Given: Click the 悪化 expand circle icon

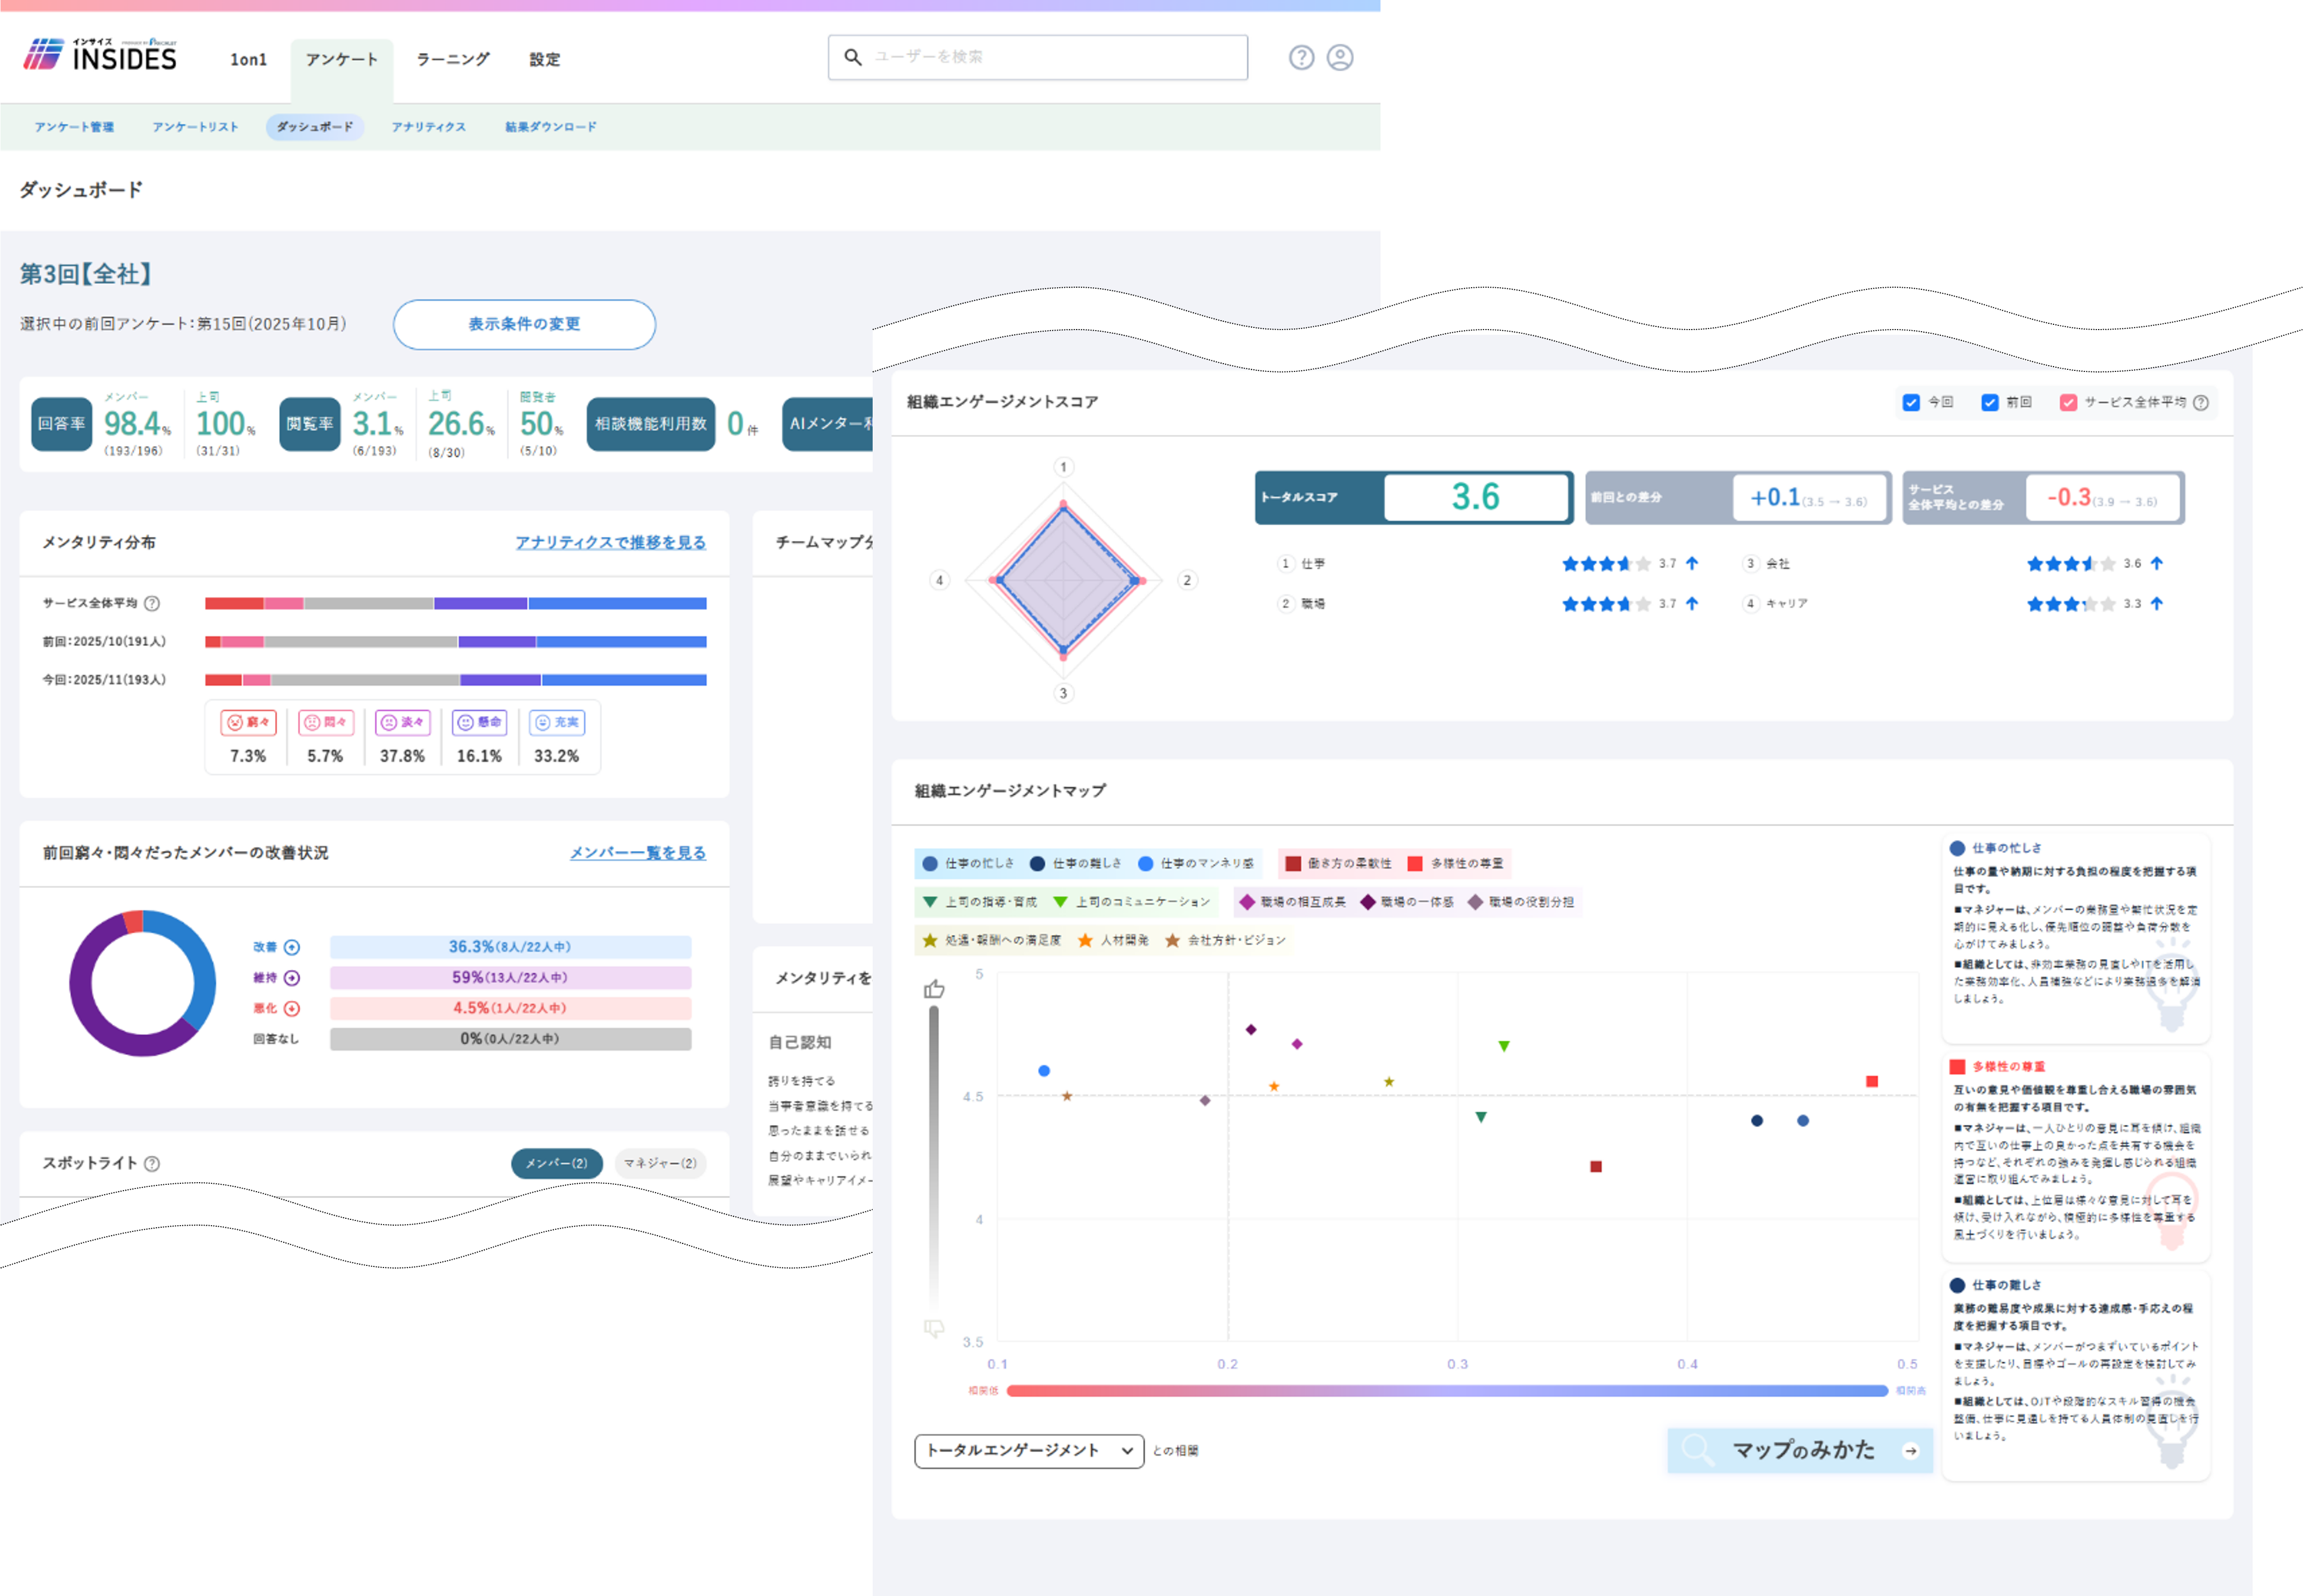Looking at the screenshot, I should (292, 1008).
